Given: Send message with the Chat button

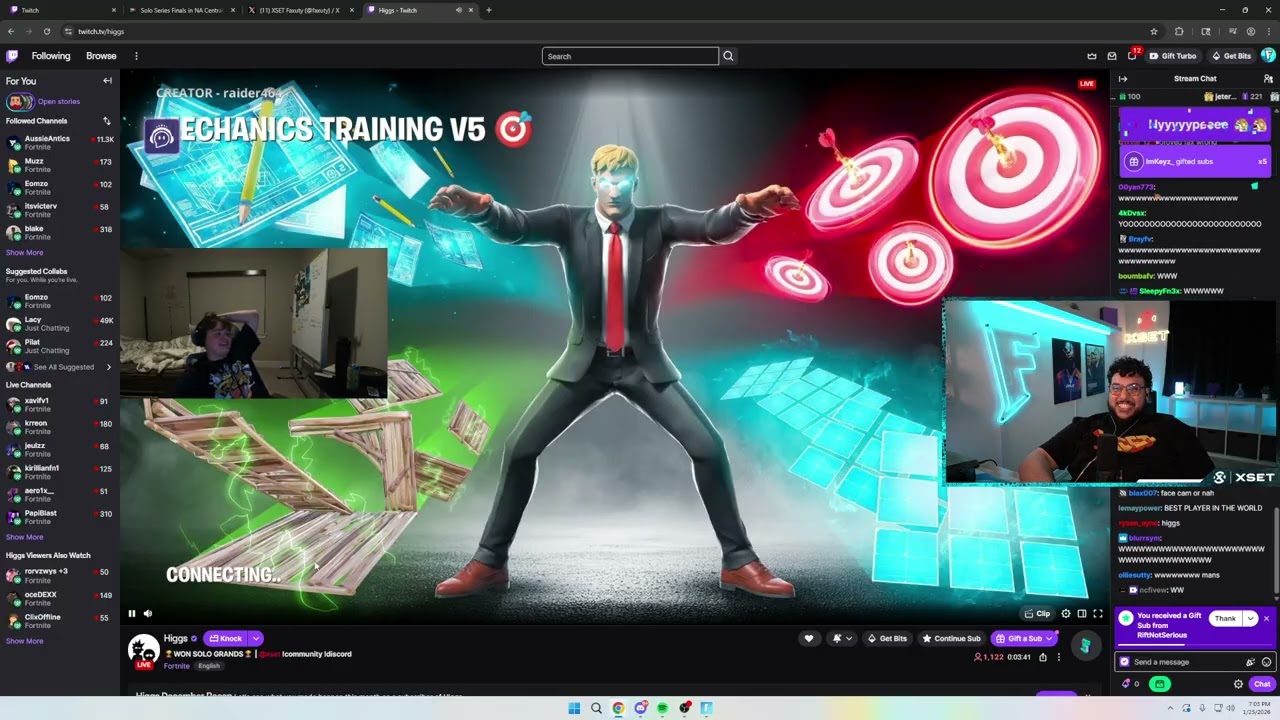Looking at the screenshot, I should click(1262, 684).
